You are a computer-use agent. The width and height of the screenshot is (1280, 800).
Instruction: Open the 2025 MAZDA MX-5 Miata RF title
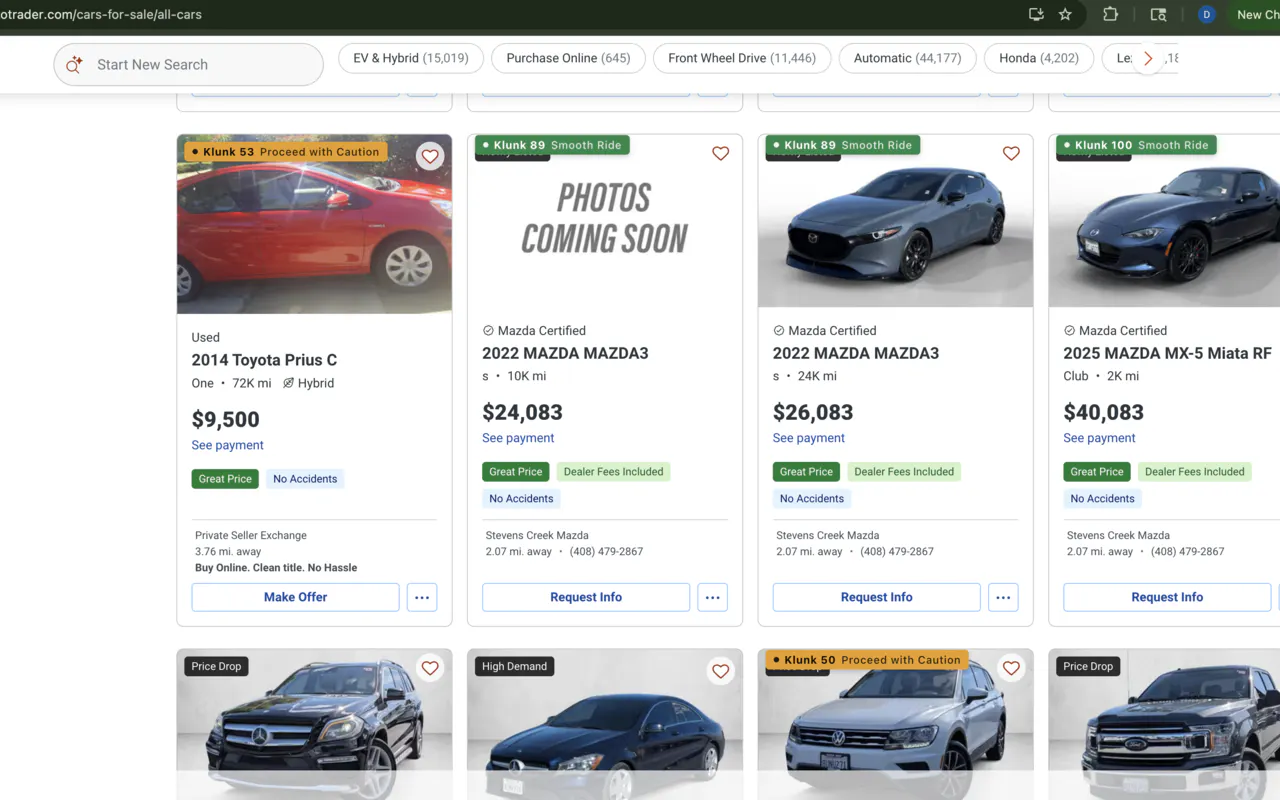click(x=1167, y=353)
